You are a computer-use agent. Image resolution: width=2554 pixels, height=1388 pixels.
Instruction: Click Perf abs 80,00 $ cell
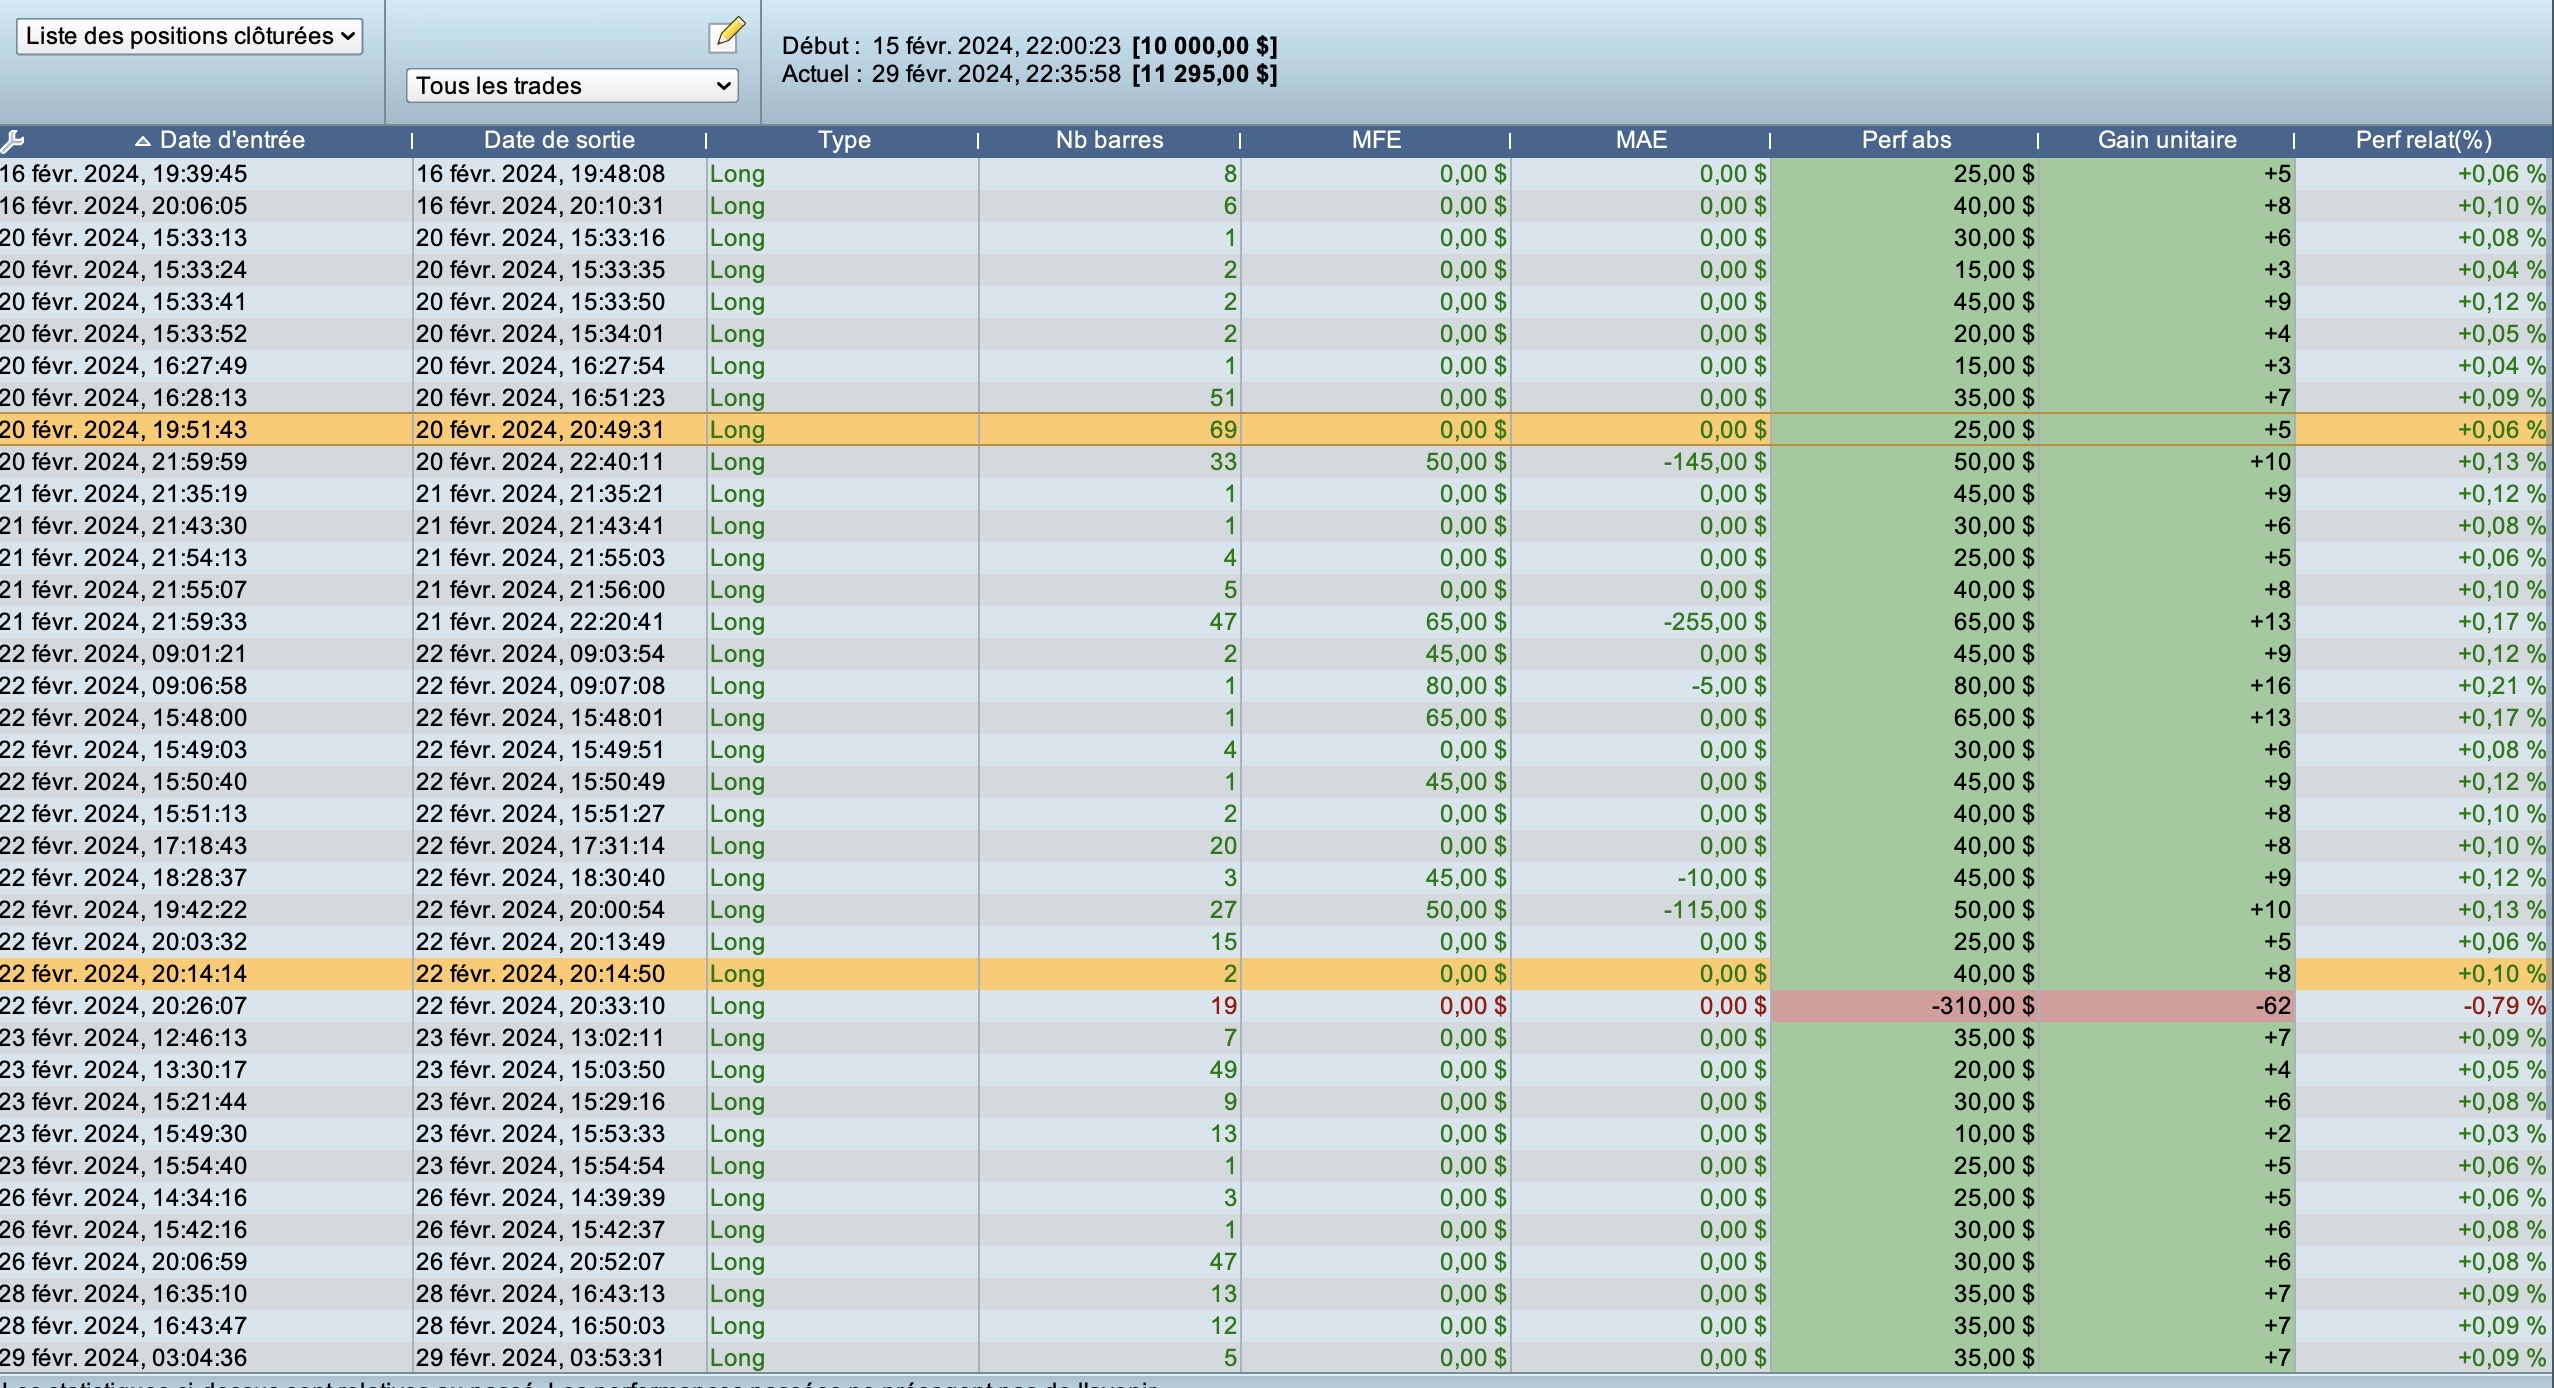pos(1905,686)
